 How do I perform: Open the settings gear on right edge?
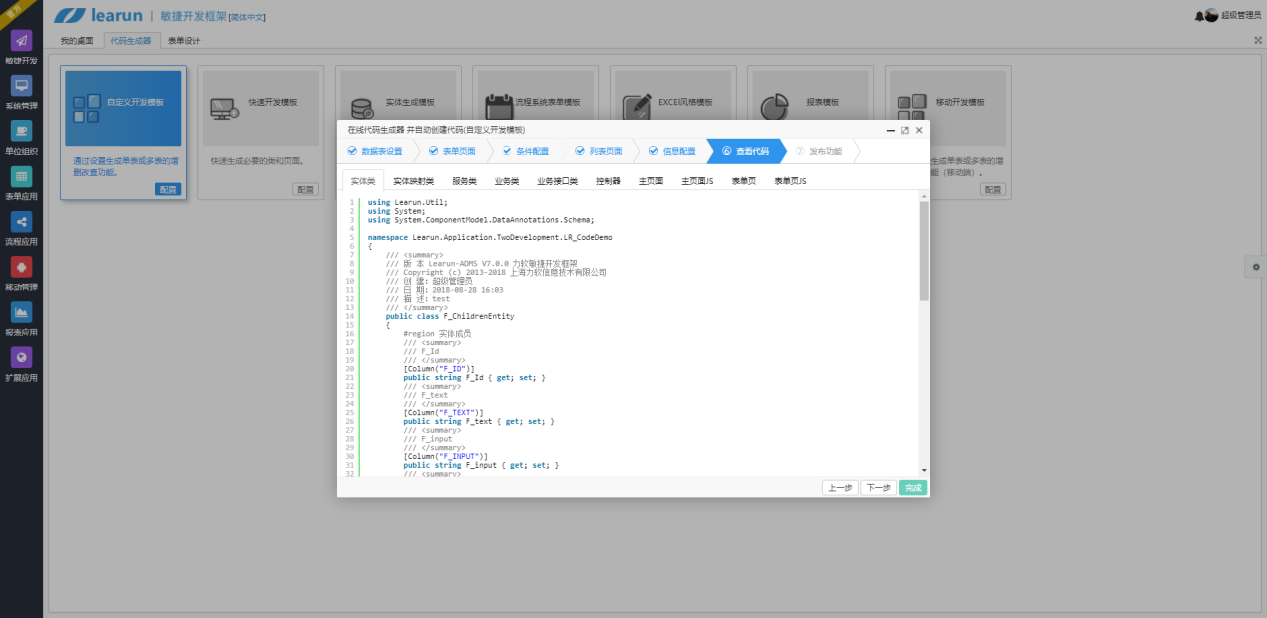[x=1256, y=266]
